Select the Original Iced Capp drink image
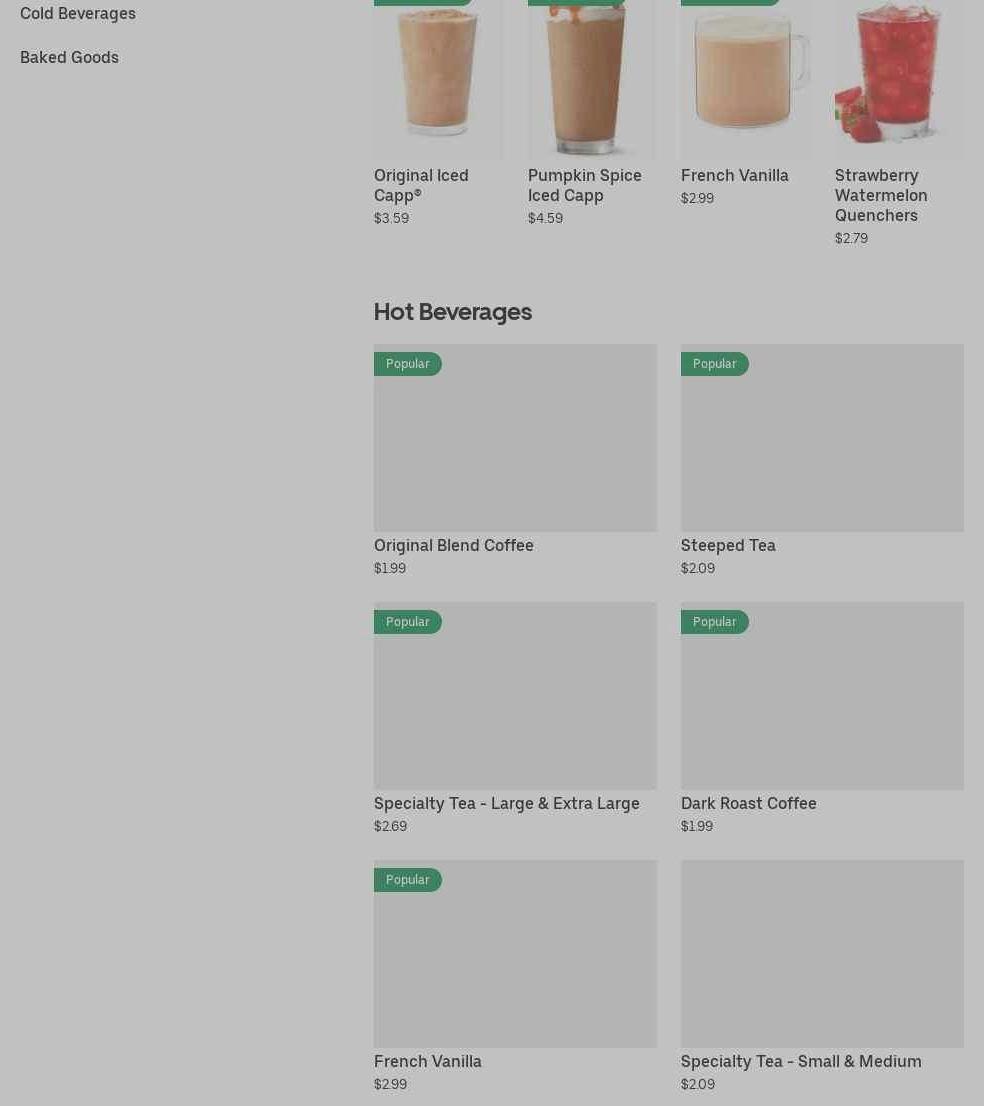The image size is (984, 1106). 437,79
